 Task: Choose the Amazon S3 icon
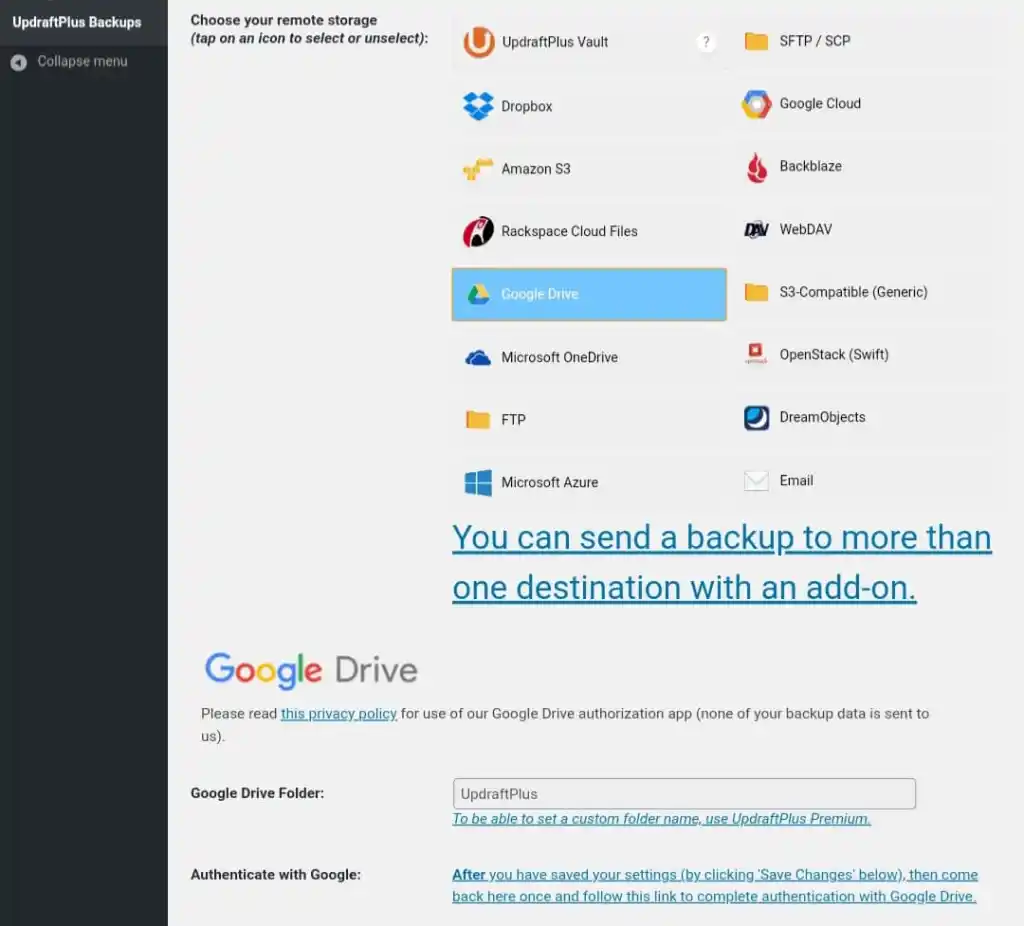pyautogui.click(x=478, y=168)
